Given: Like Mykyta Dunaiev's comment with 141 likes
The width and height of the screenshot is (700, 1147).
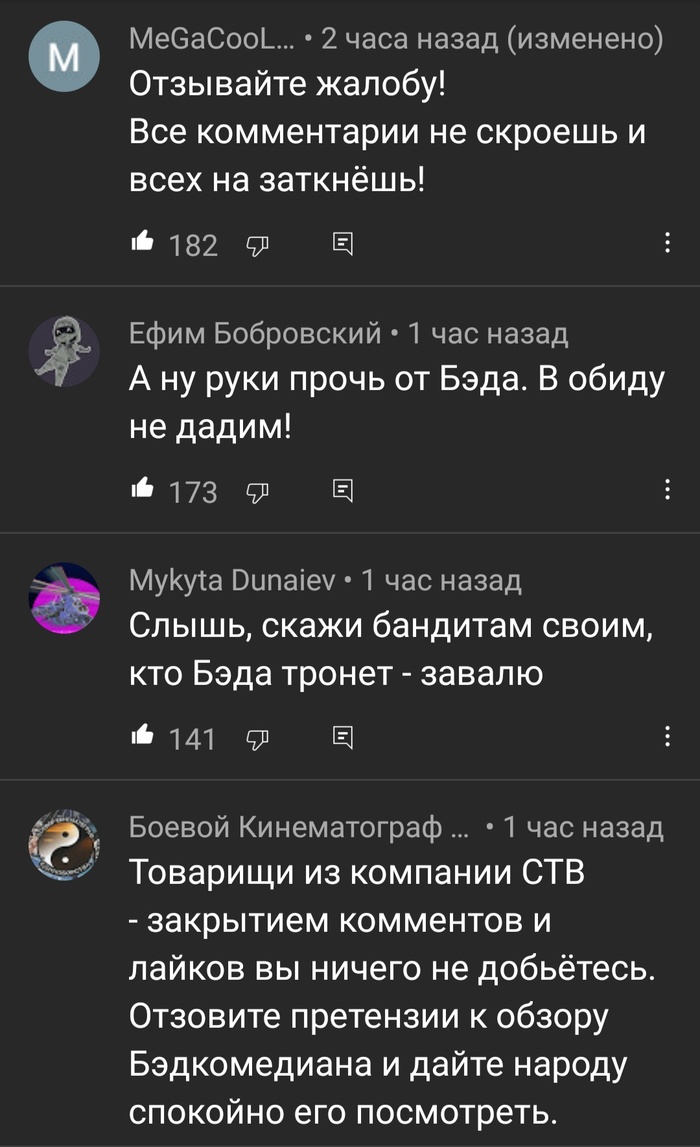Looking at the screenshot, I should 142,734.
